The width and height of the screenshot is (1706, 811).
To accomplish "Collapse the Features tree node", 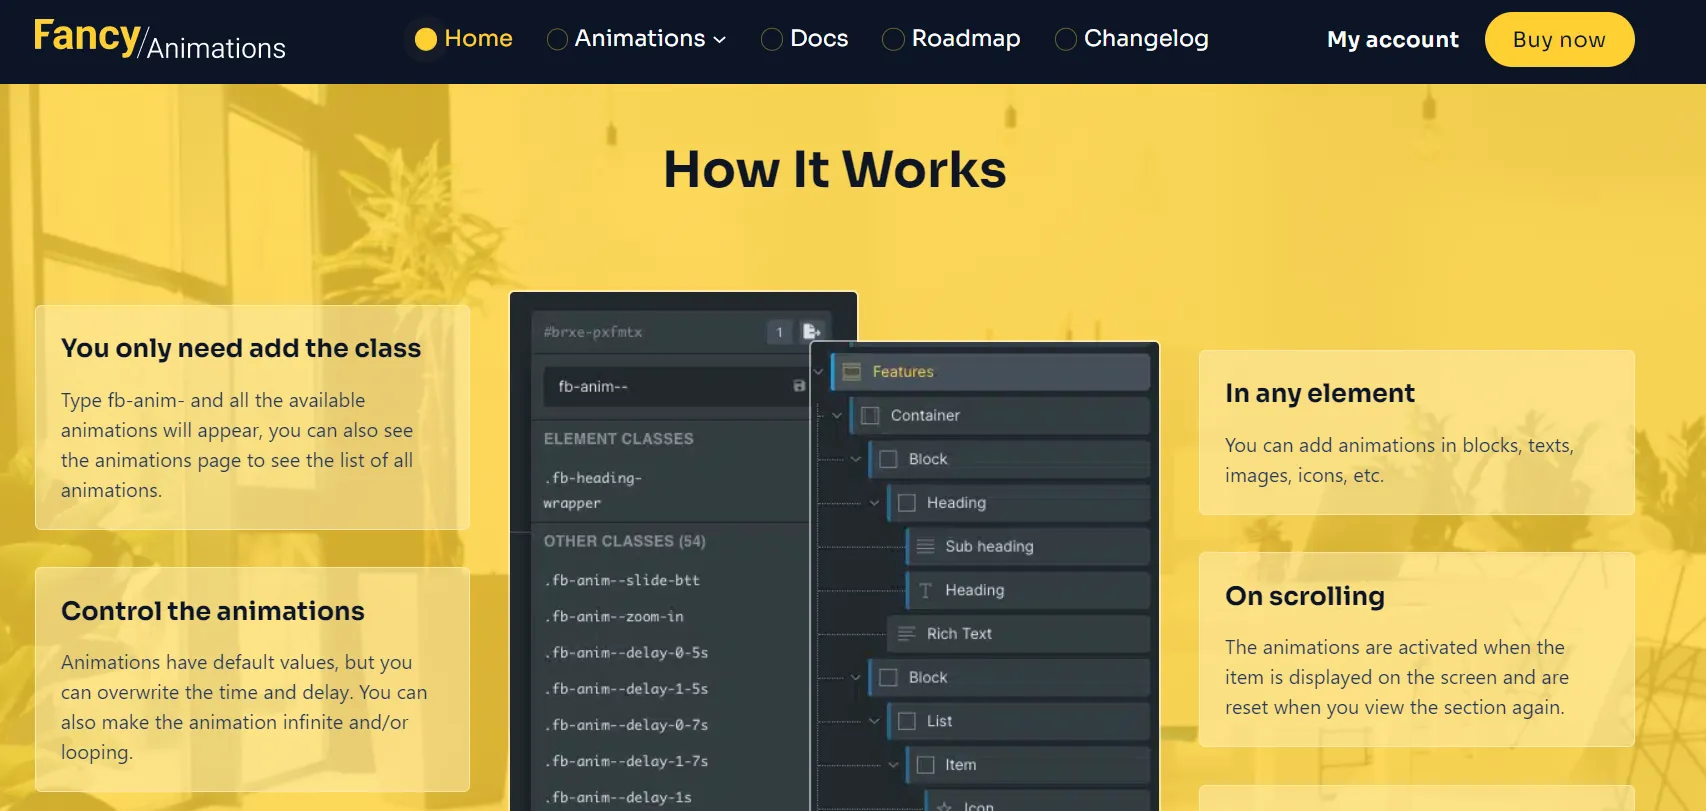I will point(819,372).
